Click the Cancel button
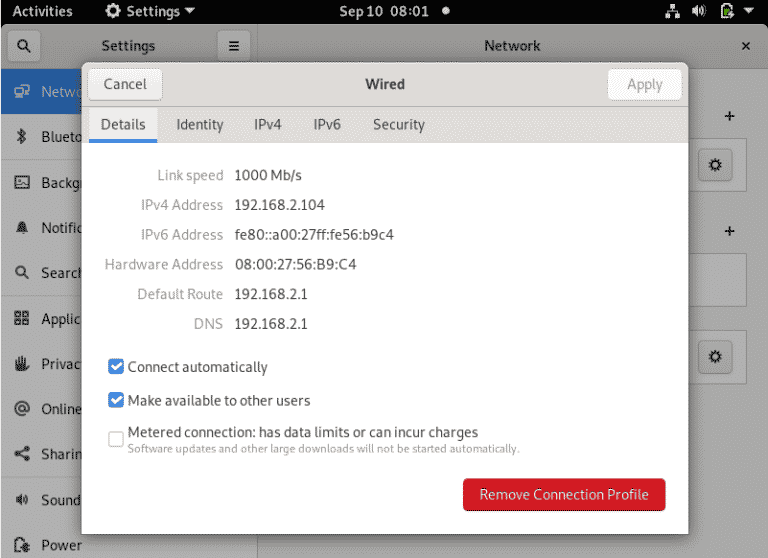 point(125,84)
